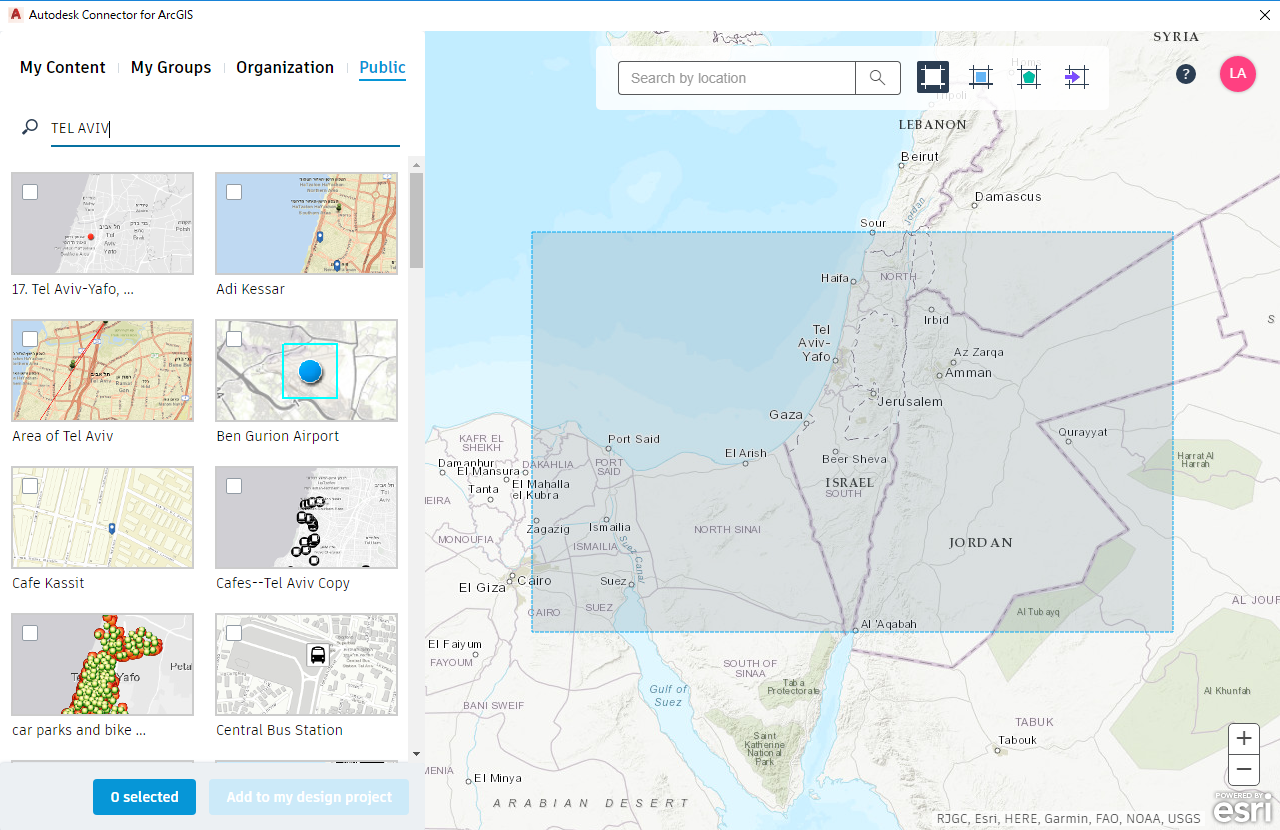1280x830 pixels.
Task: Zoom out on the map
Action: (x=1244, y=771)
